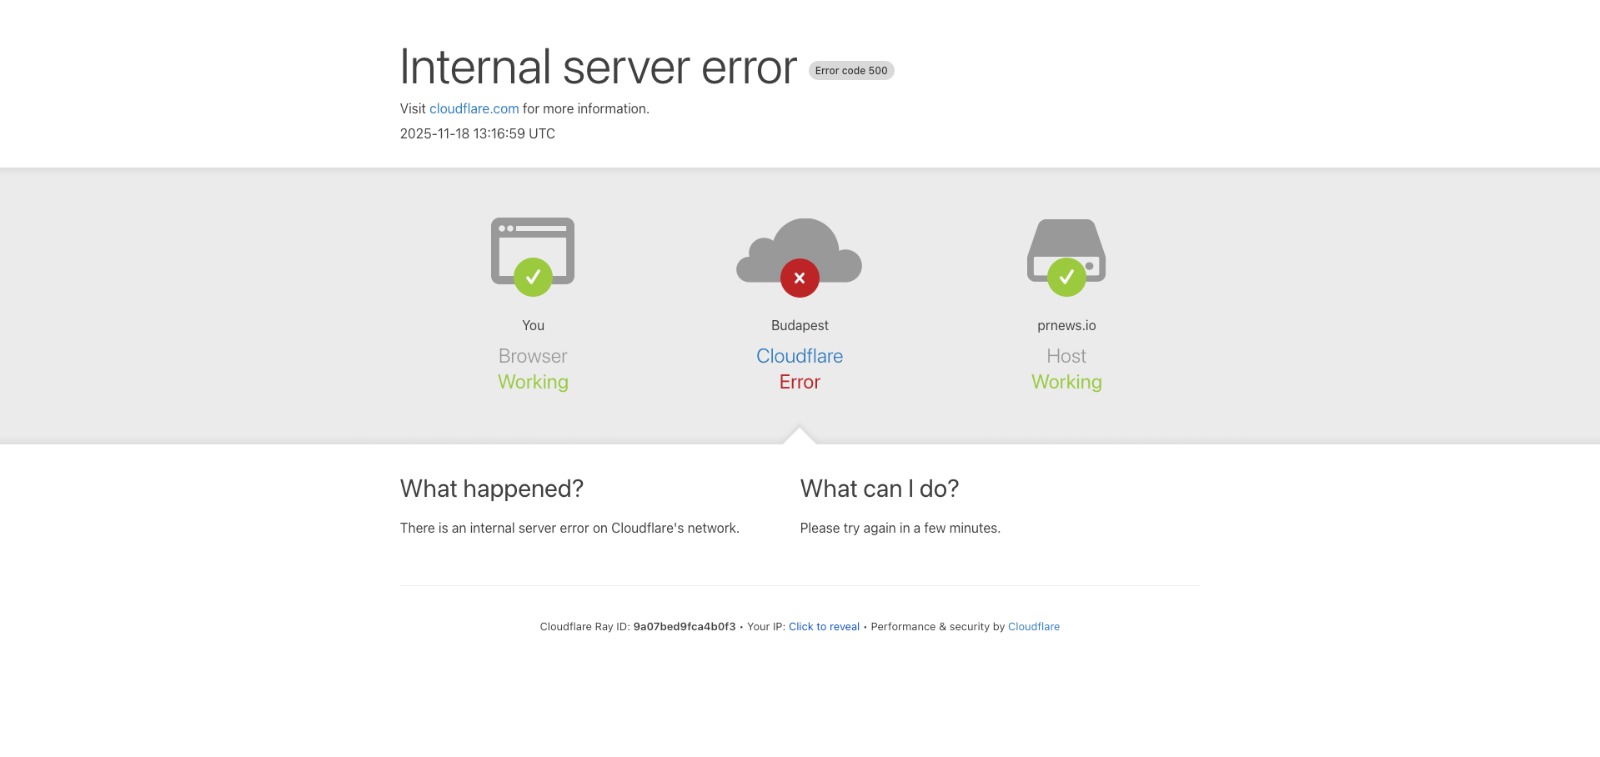Click the browser window icon above You
Viewport: 1600px width, 757px height.
click(533, 256)
